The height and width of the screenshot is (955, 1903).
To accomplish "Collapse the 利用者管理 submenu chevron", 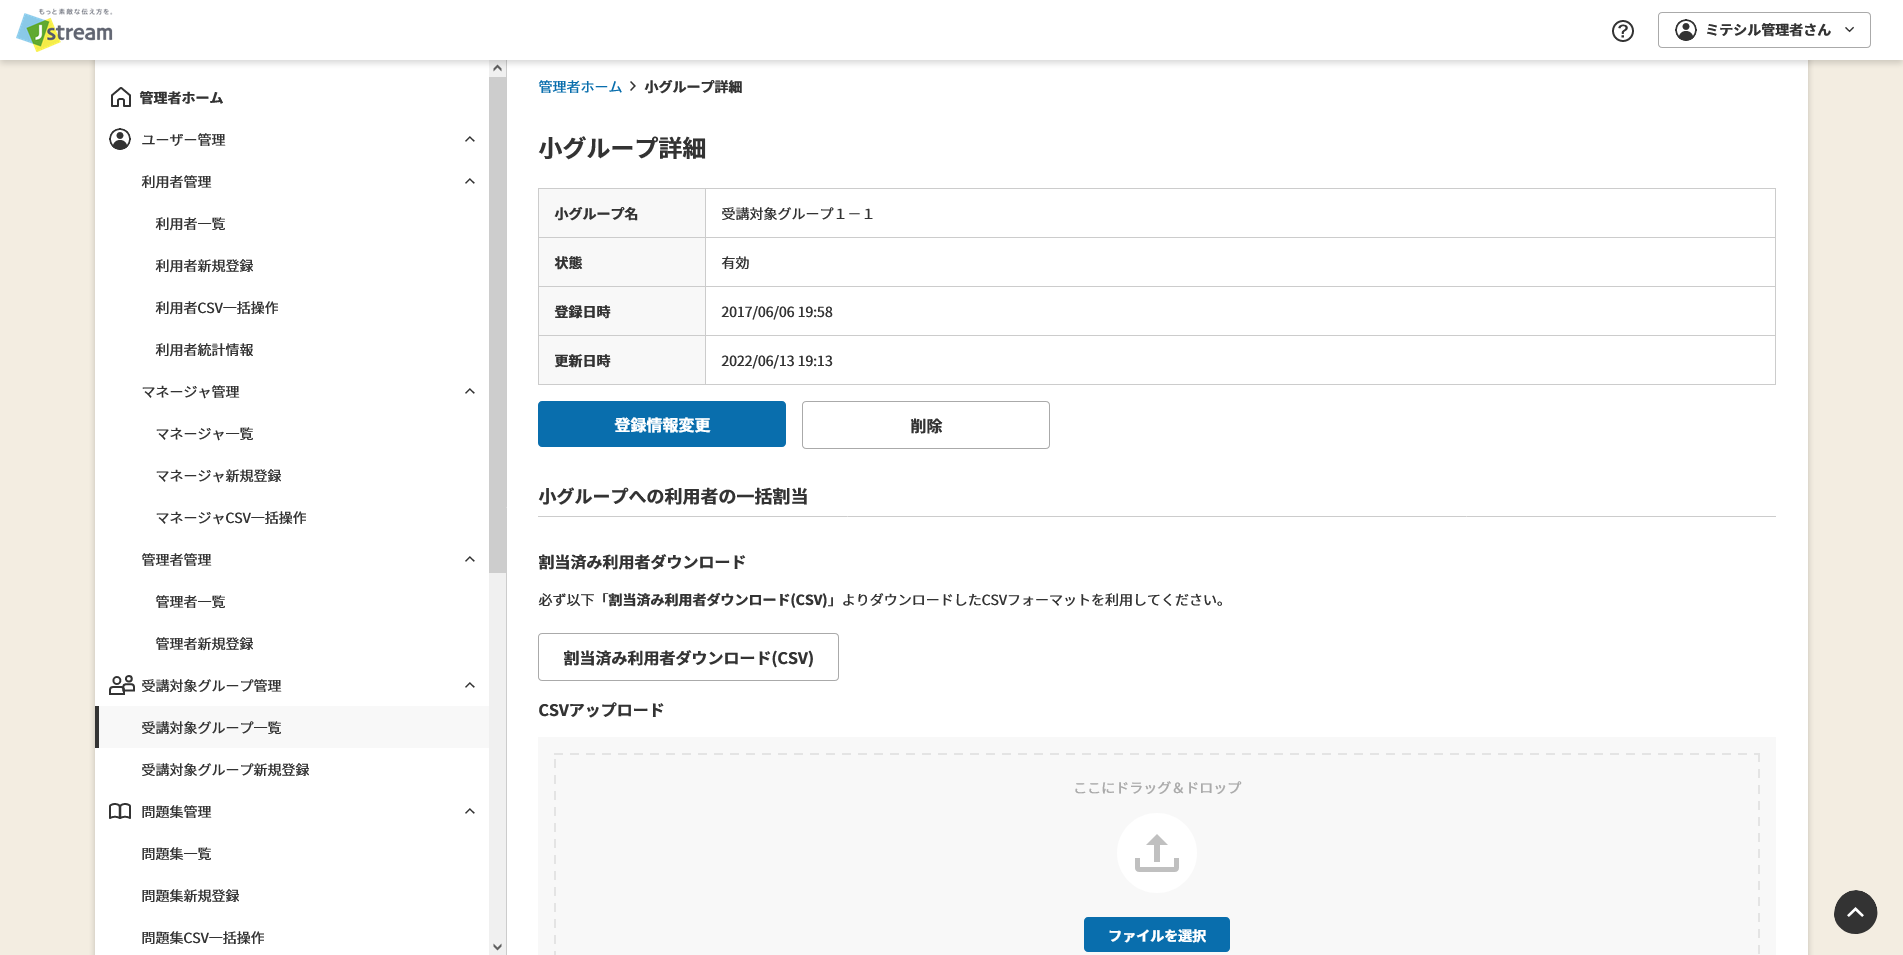I will (x=470, y=181).
